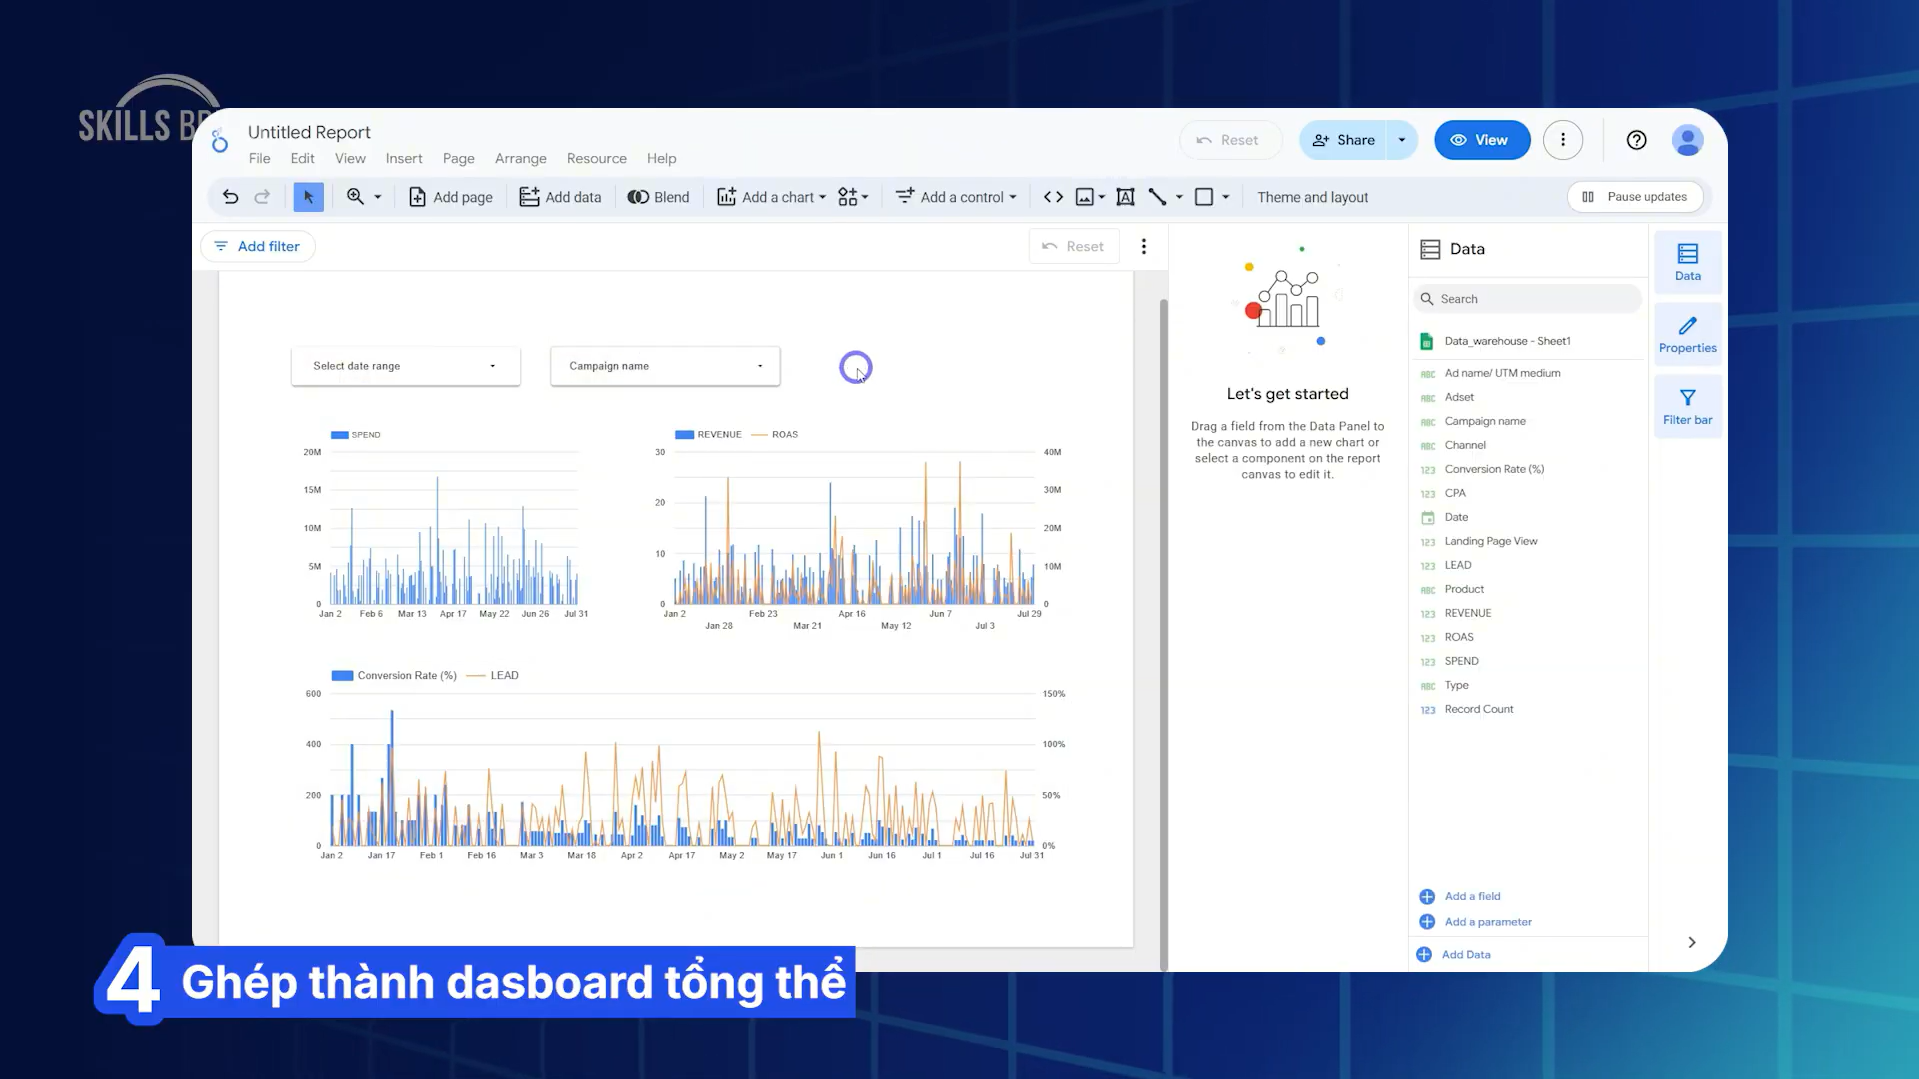This screenshot has height=1079, width=1919.
Task: Open the Resource menu
Action: [596, 158]
